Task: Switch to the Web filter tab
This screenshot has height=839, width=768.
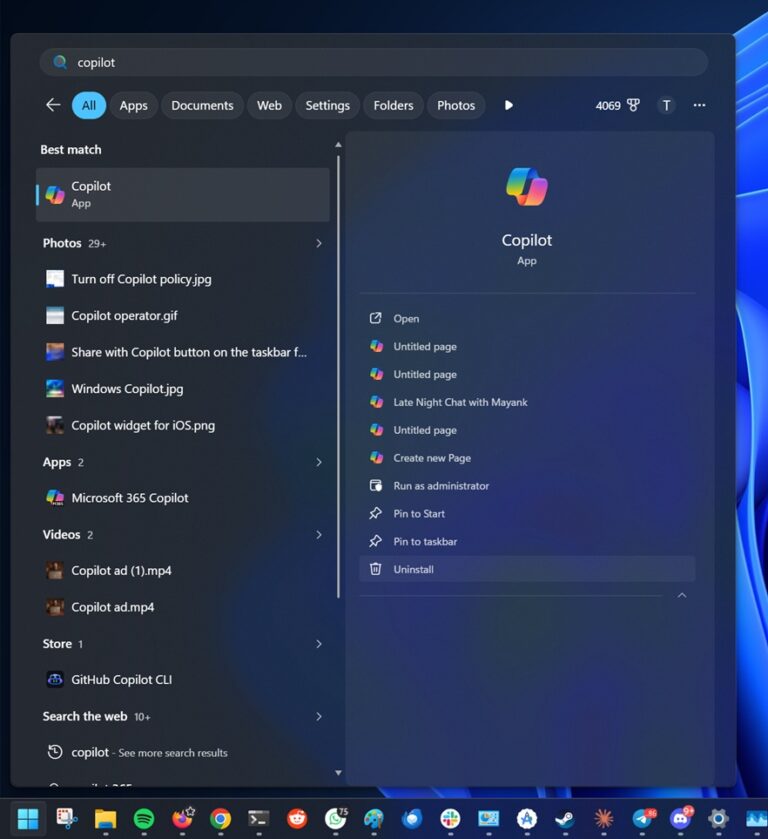Action: coord(269,105)
